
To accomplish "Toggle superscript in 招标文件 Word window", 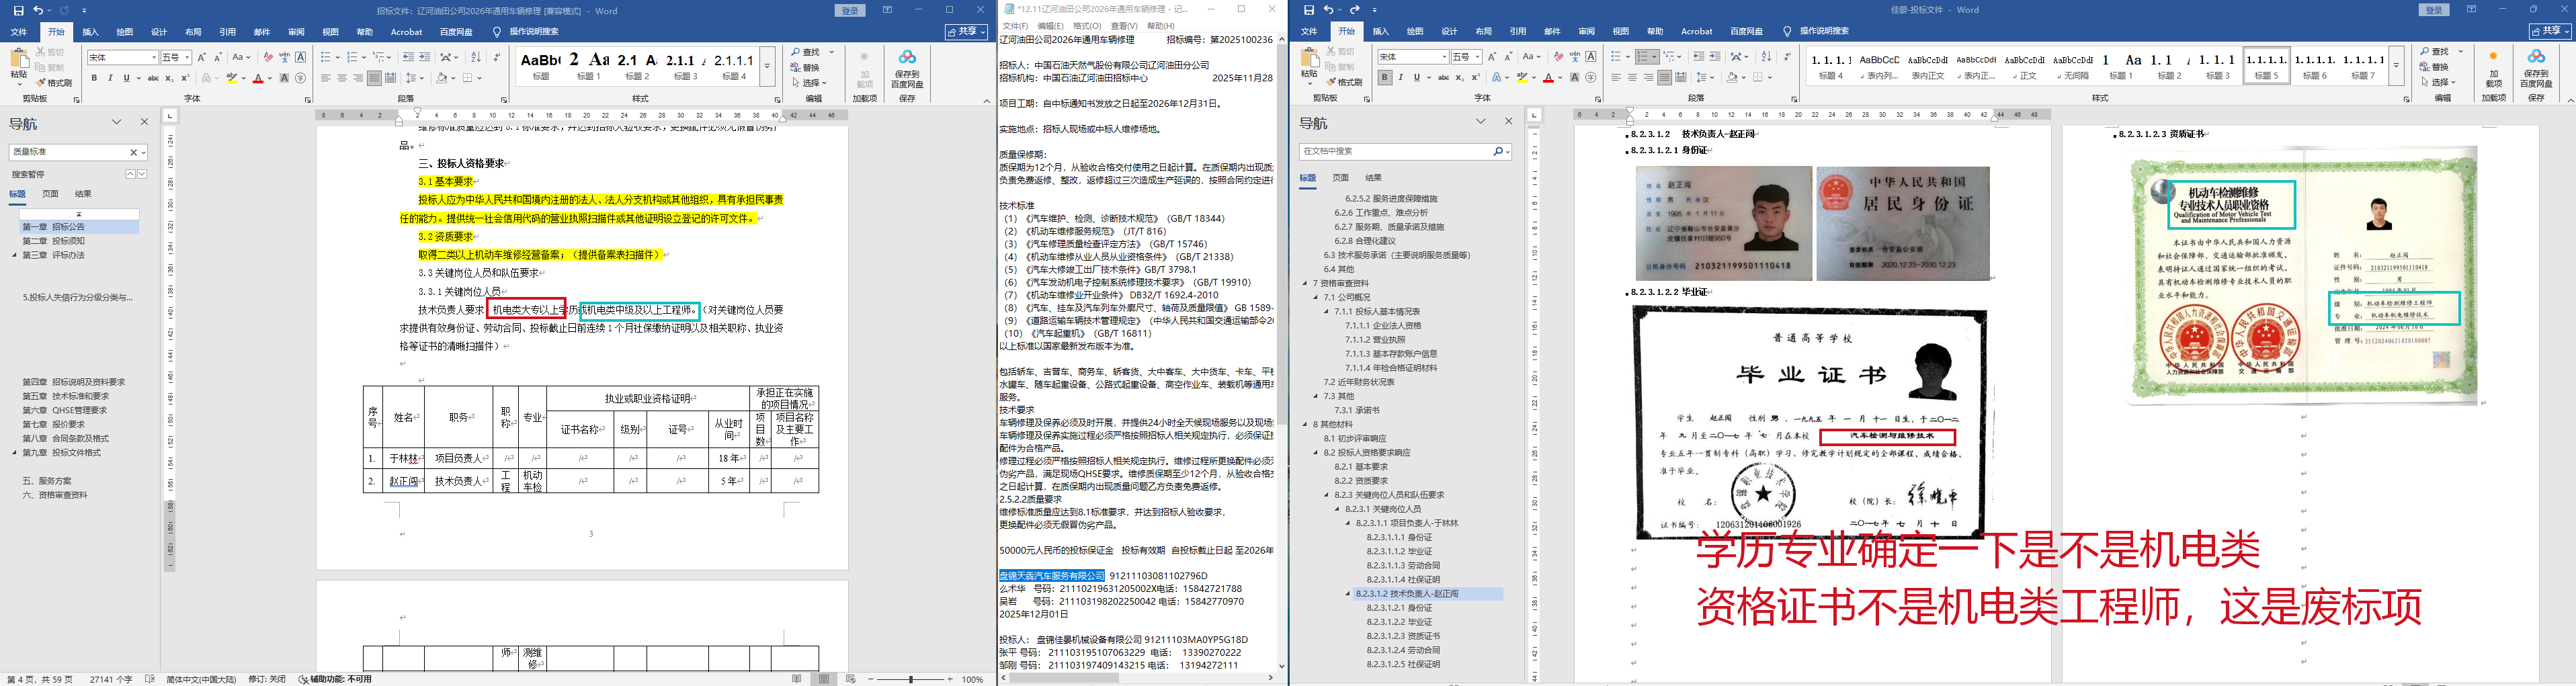I will (185, 78).
